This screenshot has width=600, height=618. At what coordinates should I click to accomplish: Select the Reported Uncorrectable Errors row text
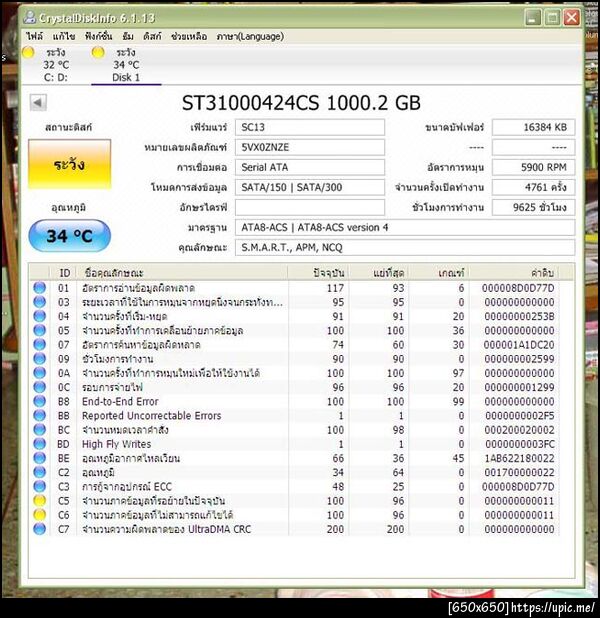tap(151, 415)
